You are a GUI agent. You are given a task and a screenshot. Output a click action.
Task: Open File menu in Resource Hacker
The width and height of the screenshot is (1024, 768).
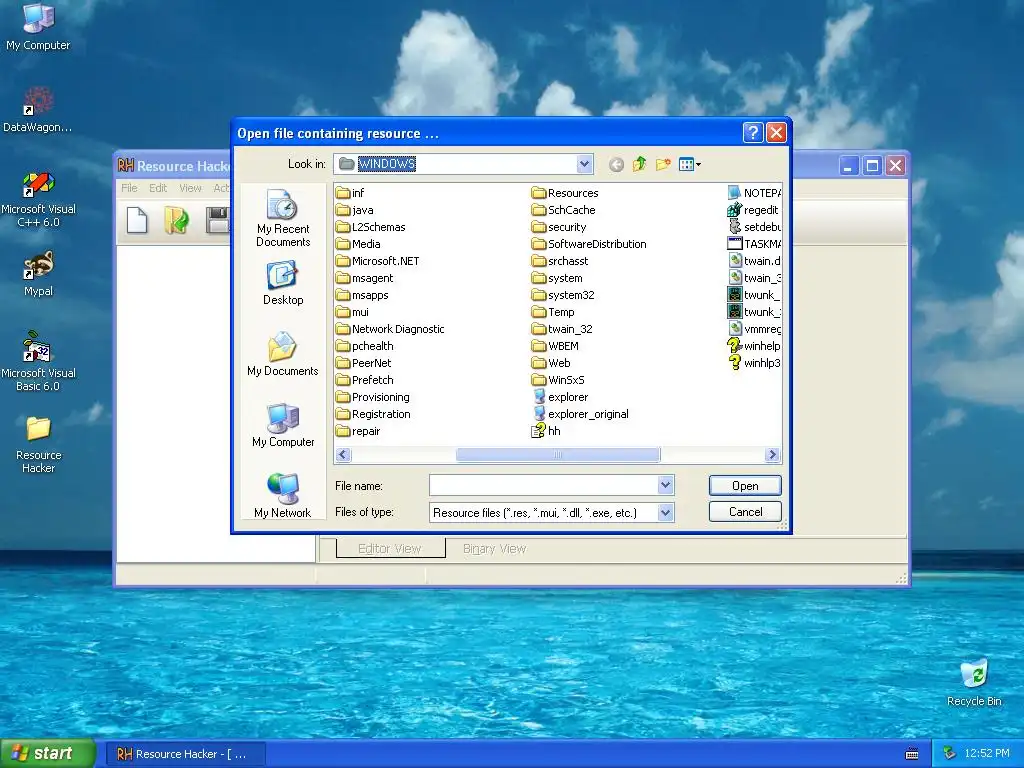(129, 188)
